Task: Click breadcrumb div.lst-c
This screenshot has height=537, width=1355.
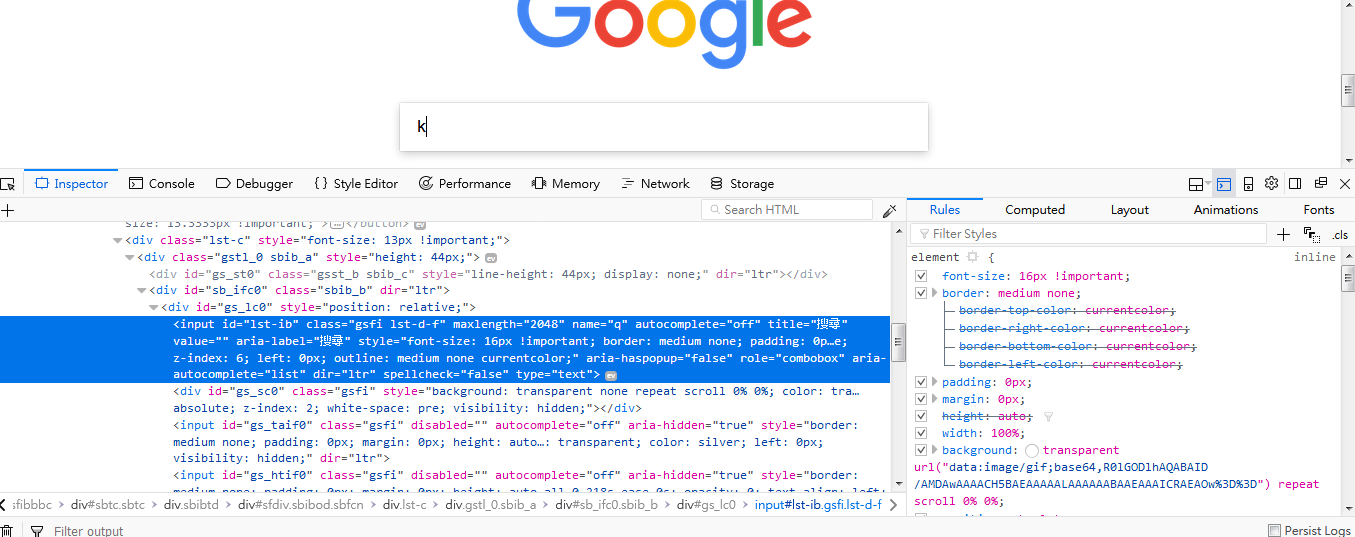Action: [405, 505]
